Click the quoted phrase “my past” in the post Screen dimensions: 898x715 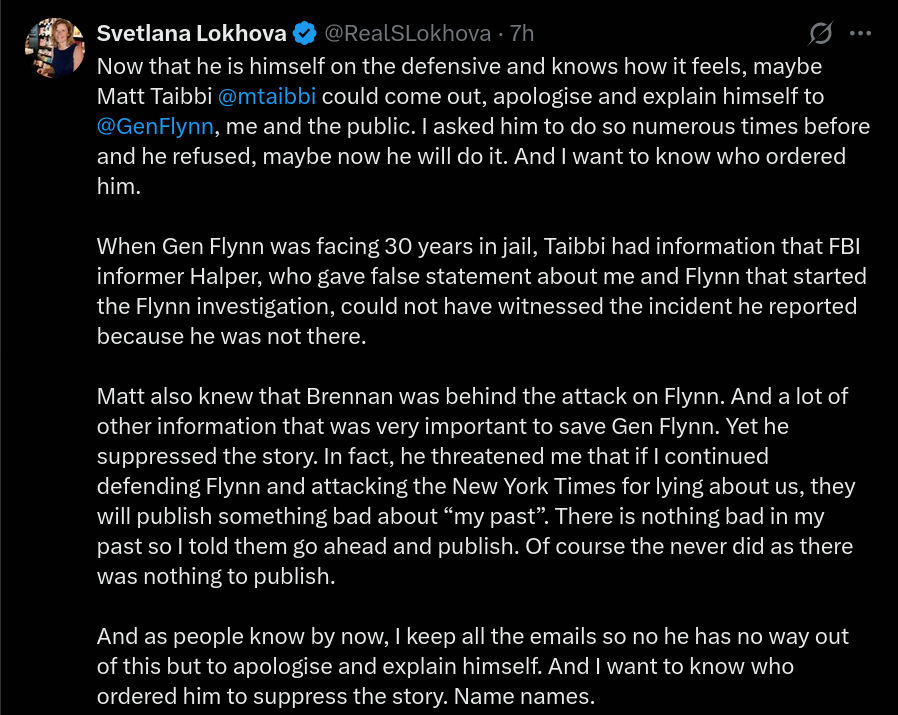coord(495,516)
